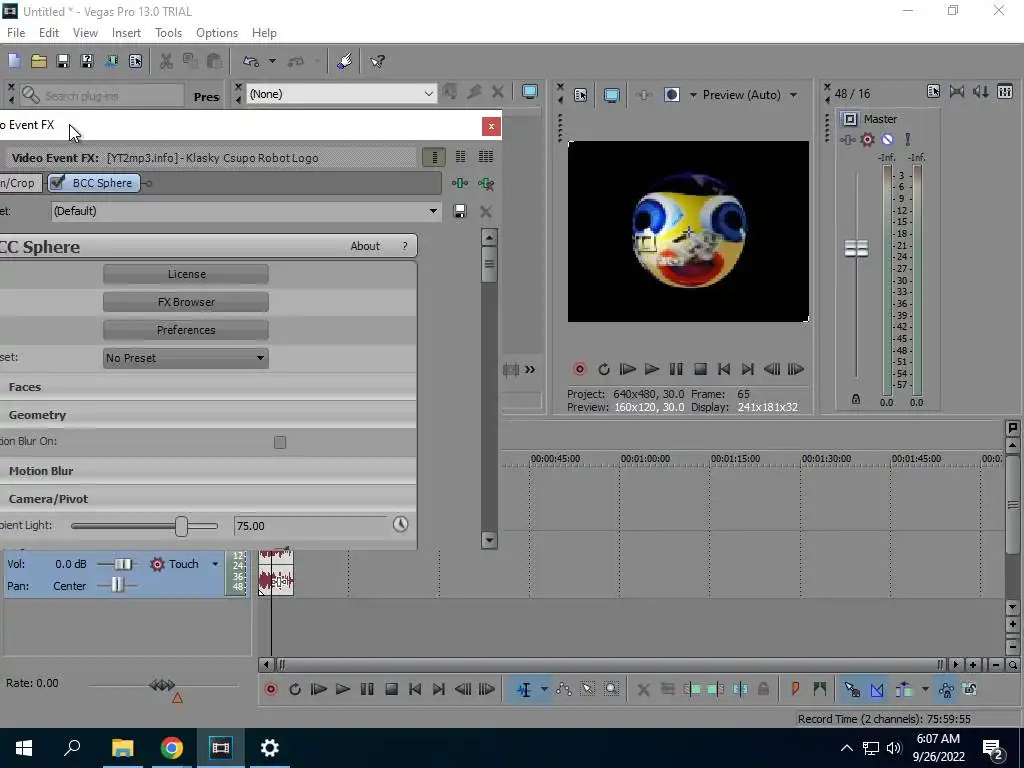1024x768 pixels.
Task: Click the Stop button in timeline transport
Action: tap(391, 689)
